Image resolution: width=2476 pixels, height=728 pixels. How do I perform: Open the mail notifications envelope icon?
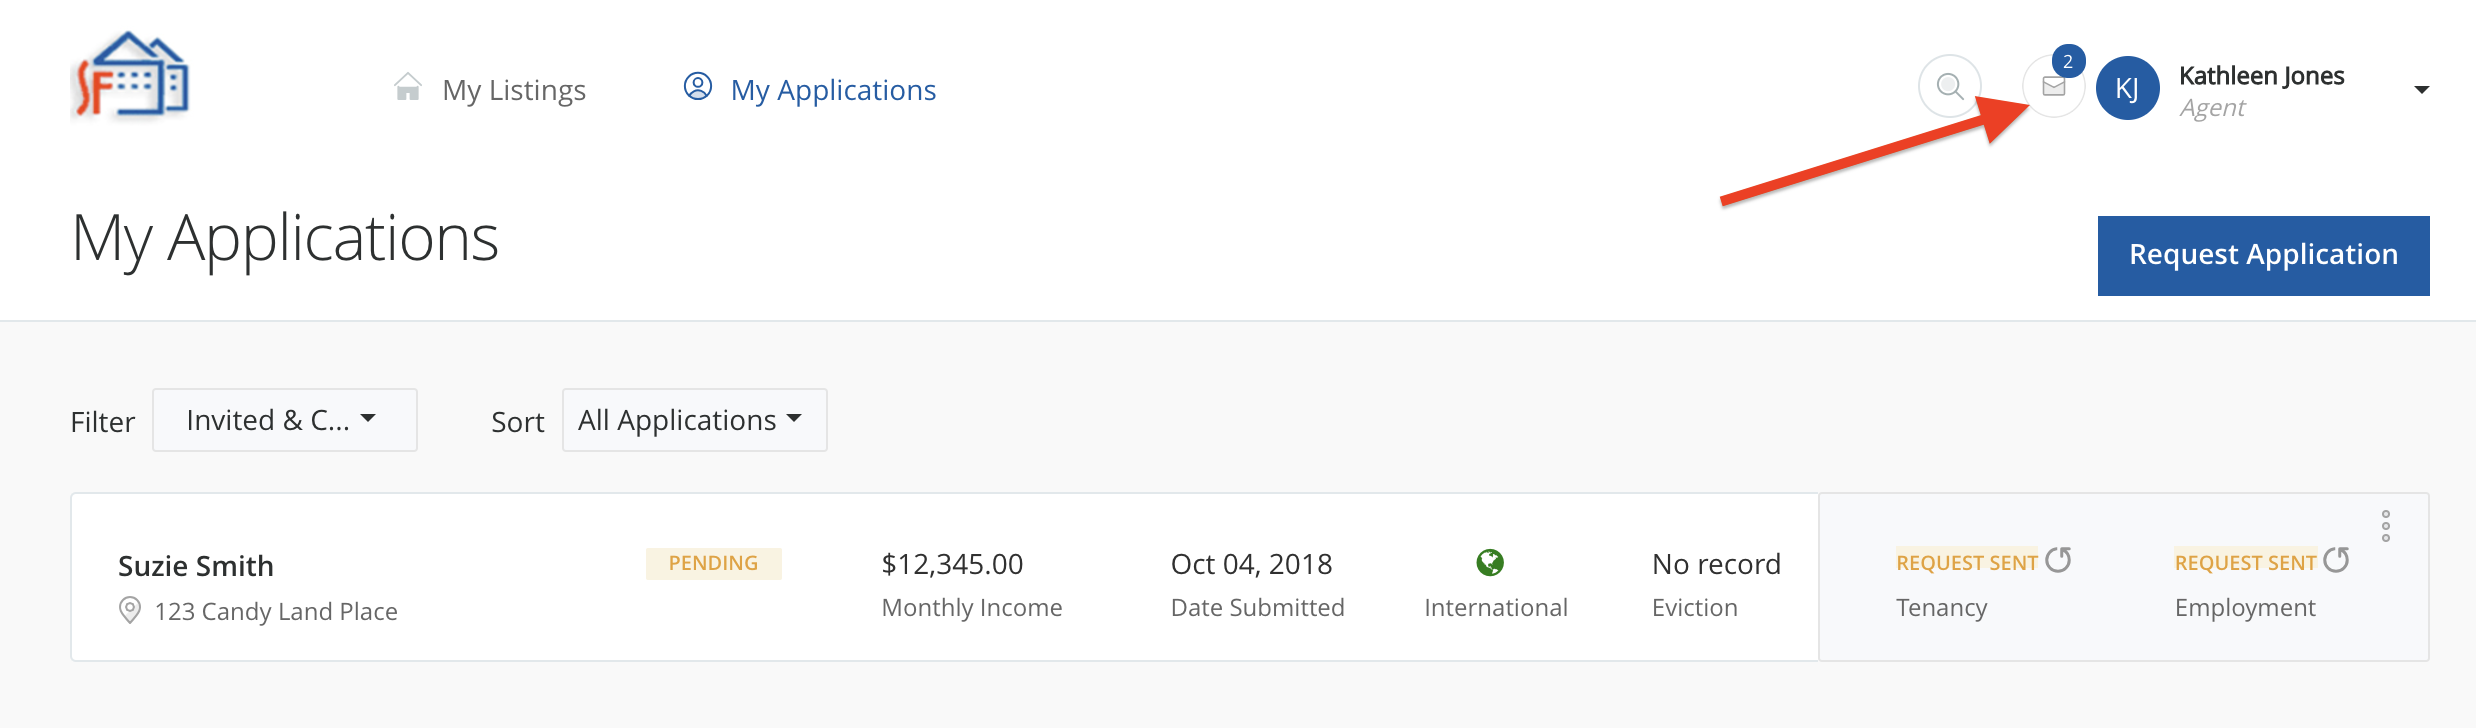[x=2053, y=87]
